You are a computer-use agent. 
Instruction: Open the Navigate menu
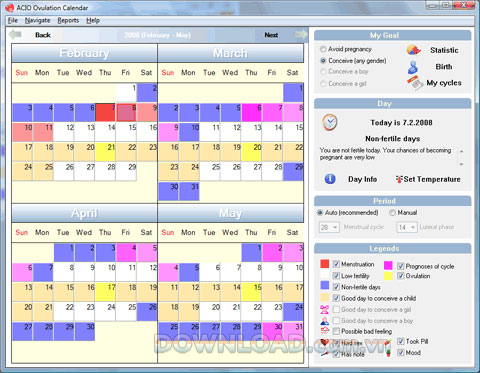[x=37, y=20]
